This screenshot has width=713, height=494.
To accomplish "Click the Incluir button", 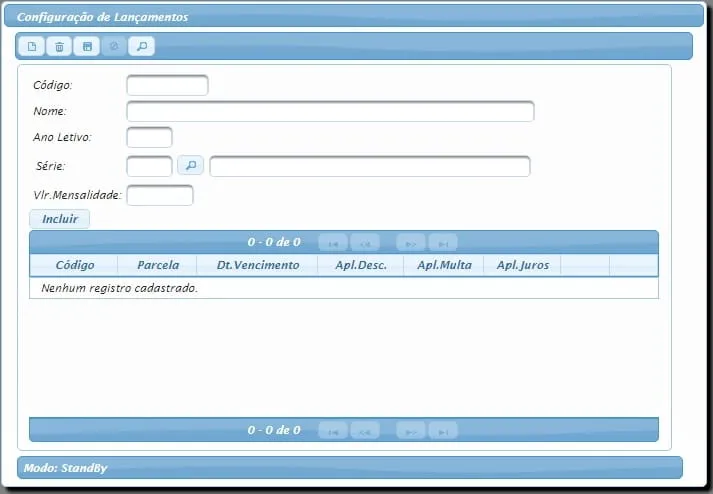I will tap(60, 219).
